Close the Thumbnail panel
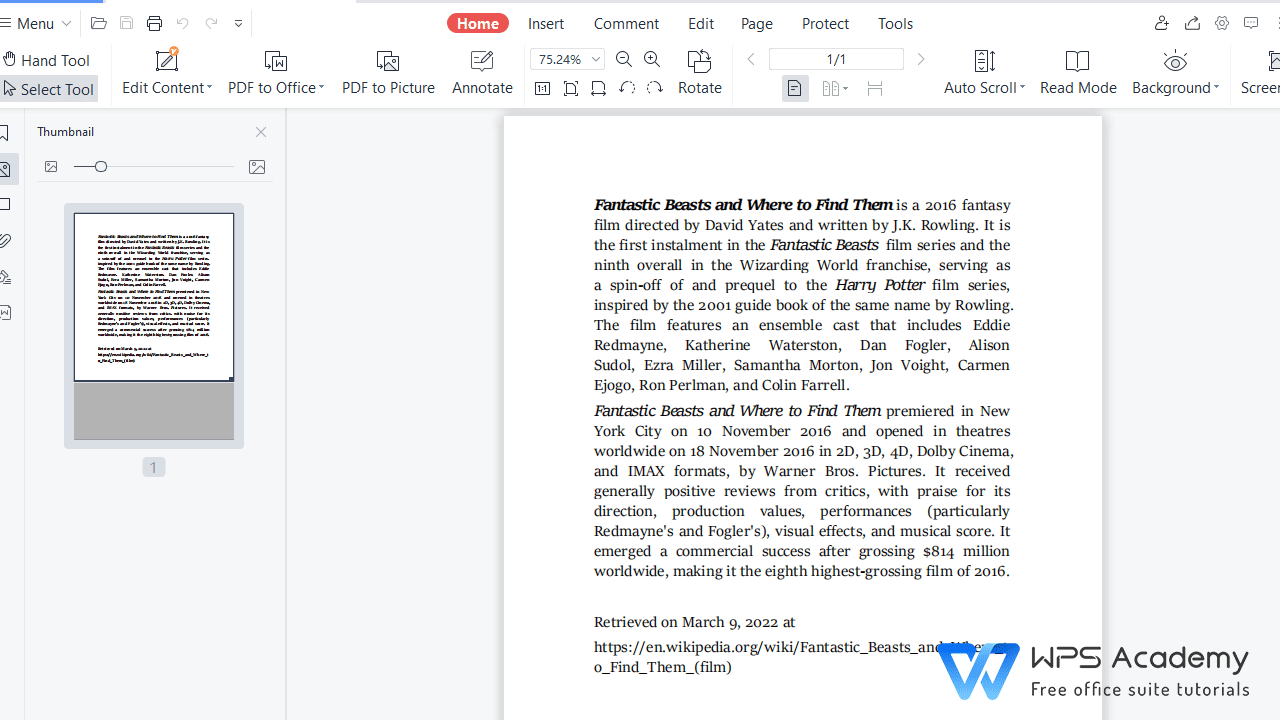This screenshot has height=720, width=1280. [261, 132]
